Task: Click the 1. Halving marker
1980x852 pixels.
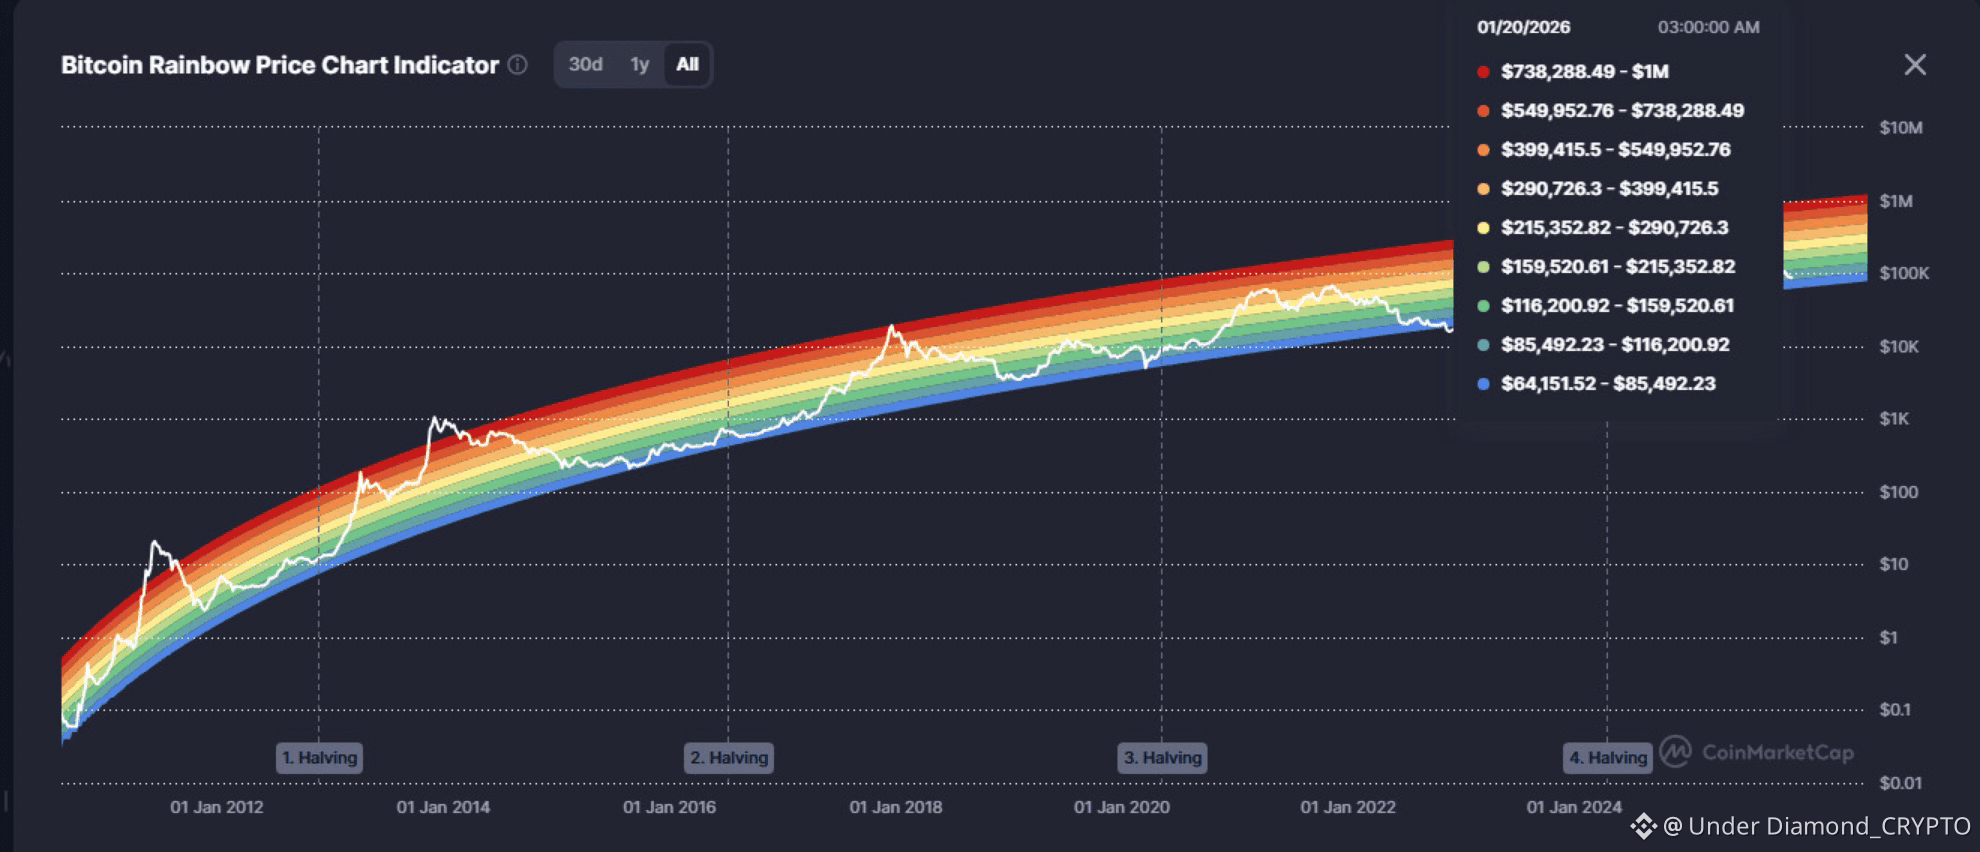Action: click(x=319, y=758)
